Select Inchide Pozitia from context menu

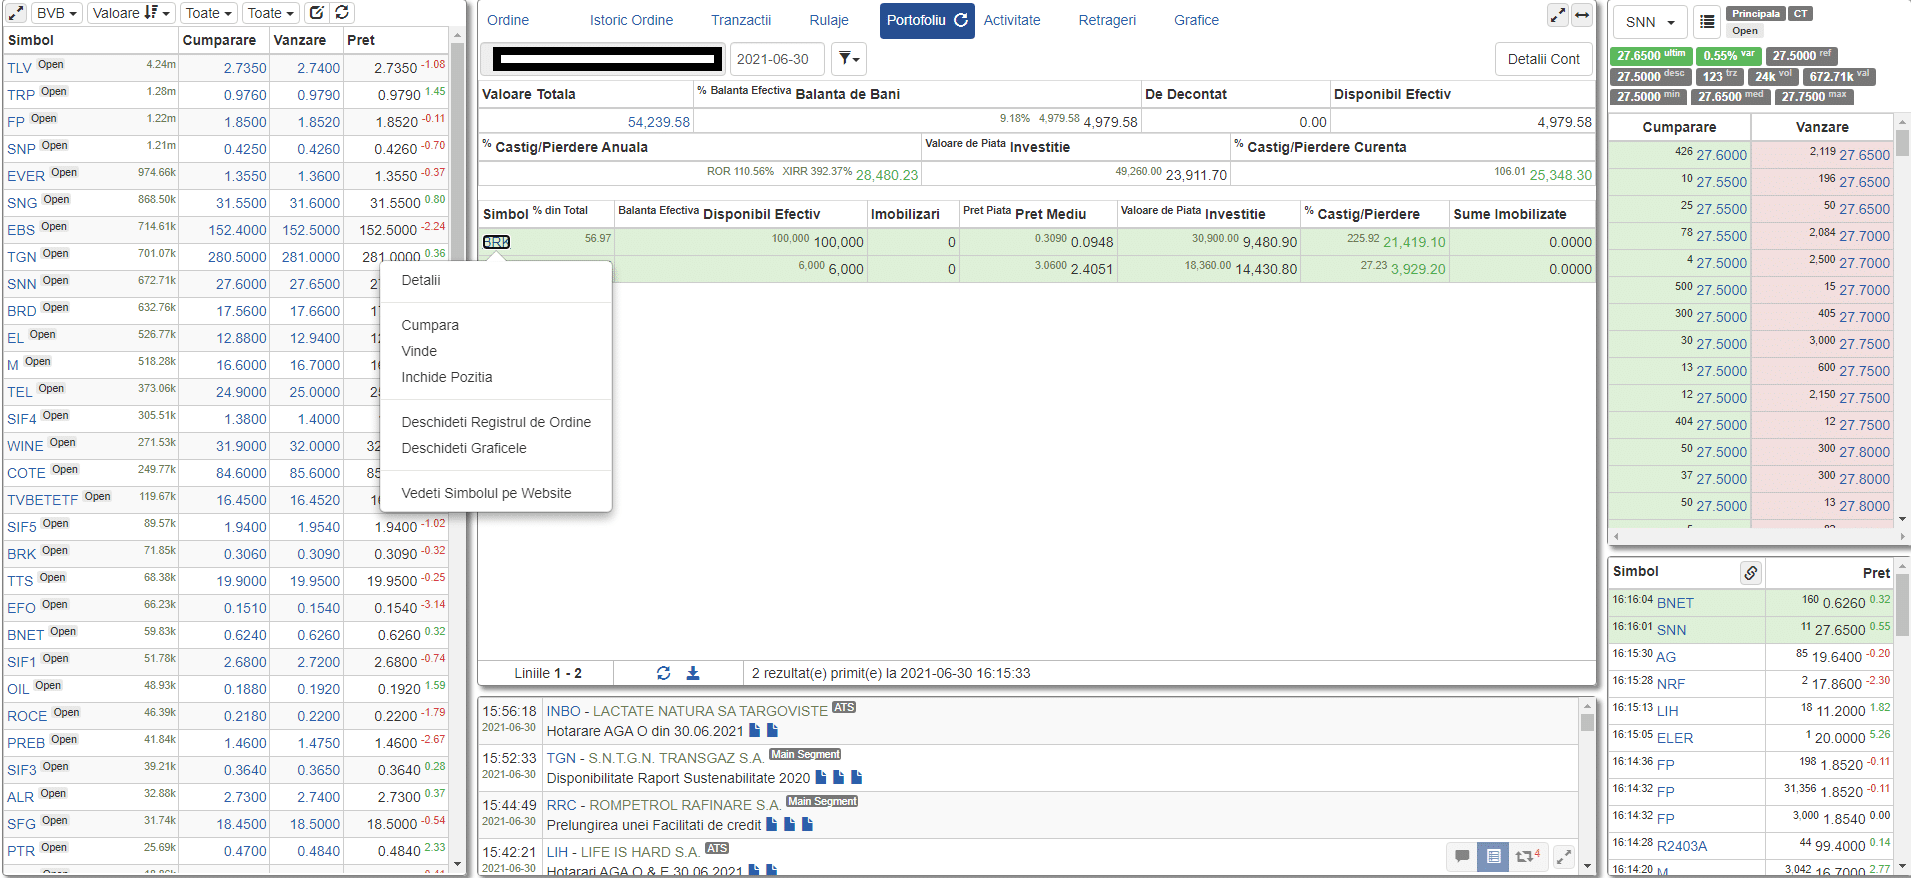tap(447, 377)
